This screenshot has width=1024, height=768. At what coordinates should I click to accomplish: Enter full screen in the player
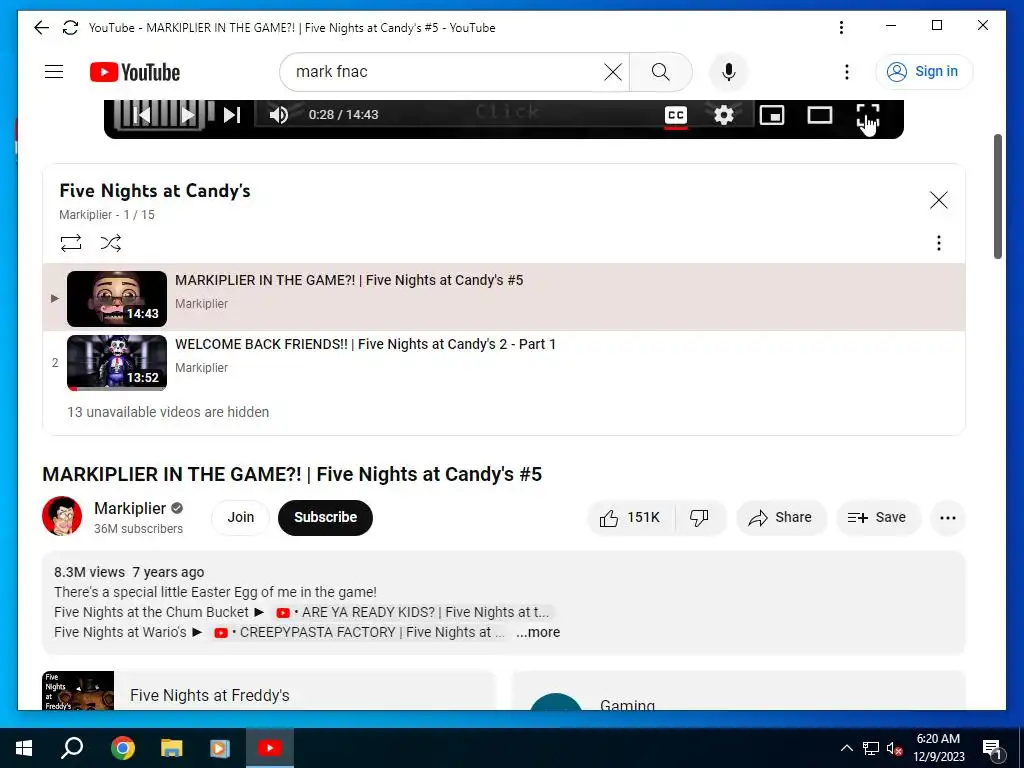pos(868,116)
